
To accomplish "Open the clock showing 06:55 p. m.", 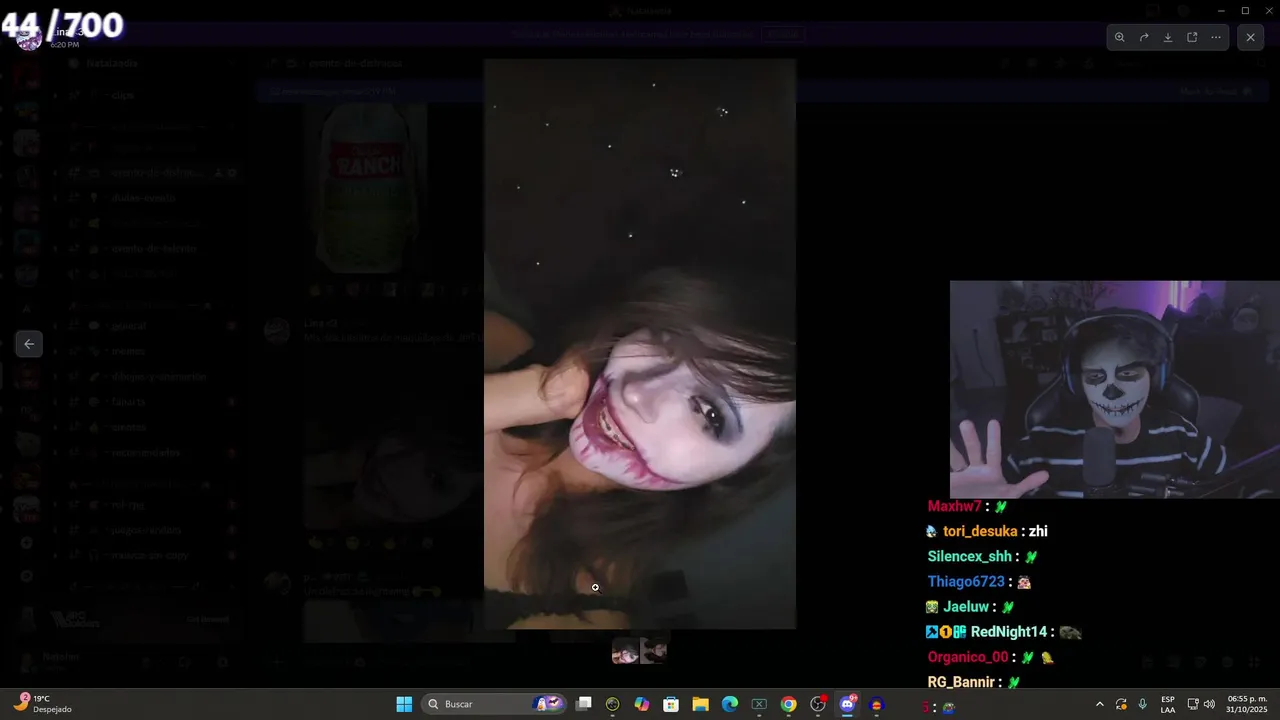I will 1247,704.
